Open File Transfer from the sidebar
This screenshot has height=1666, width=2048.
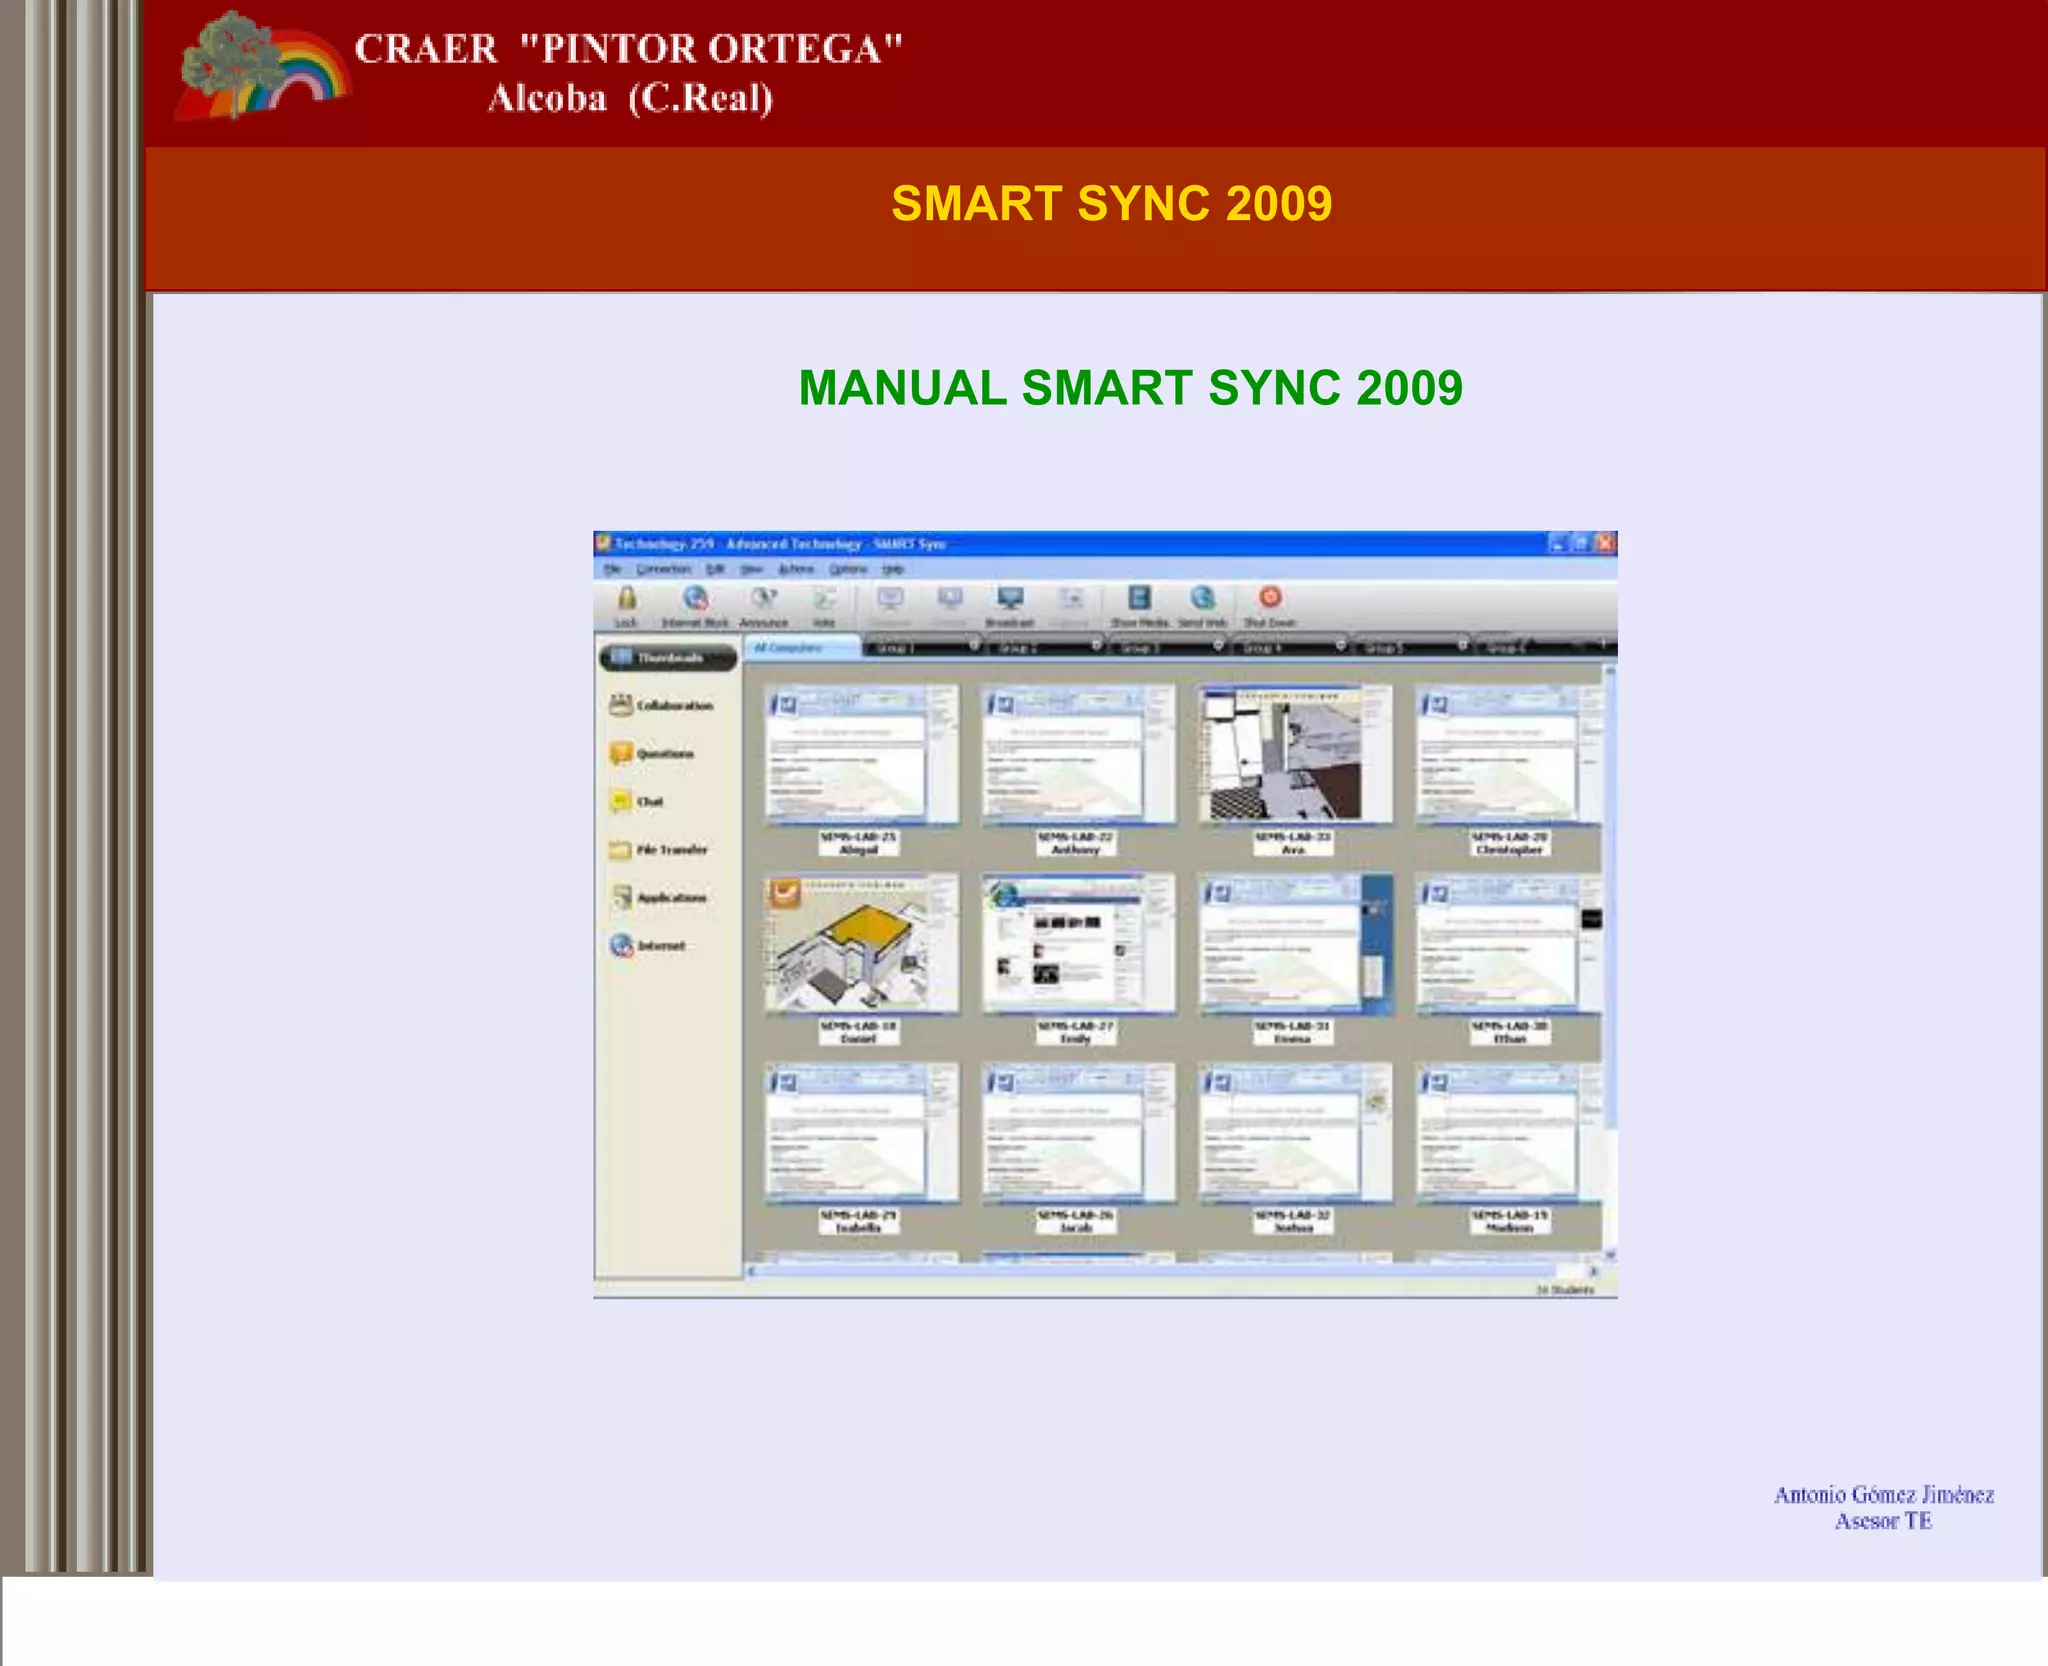[x=658, y=850]
